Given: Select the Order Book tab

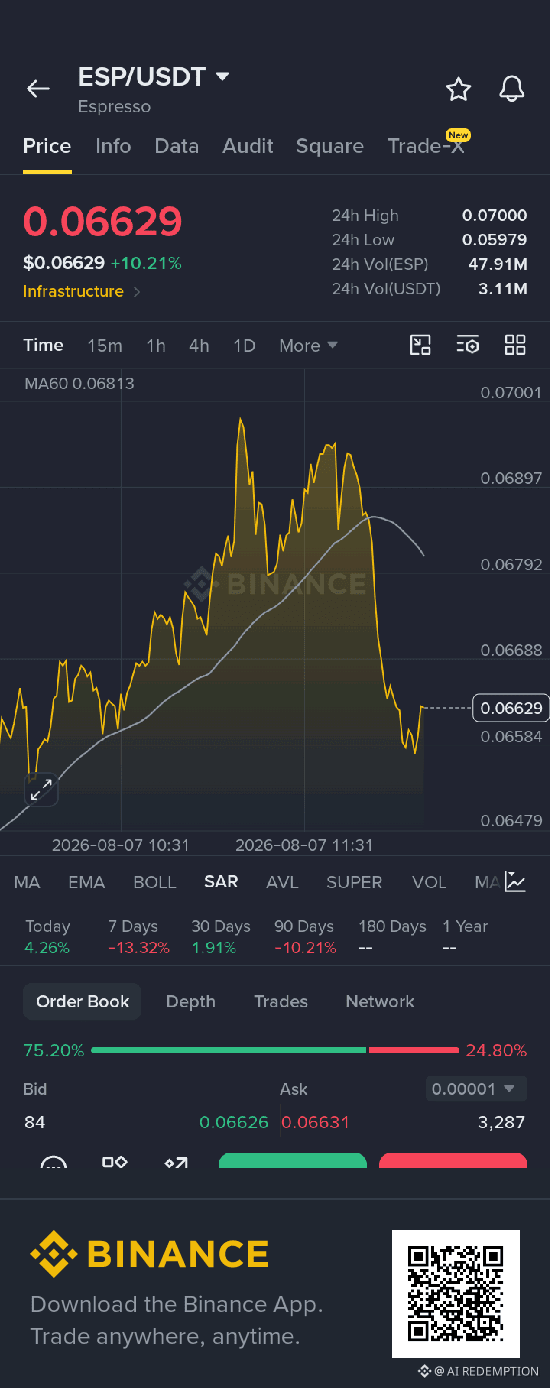Looking at the screenshot, I should [x=82, y=1001].
